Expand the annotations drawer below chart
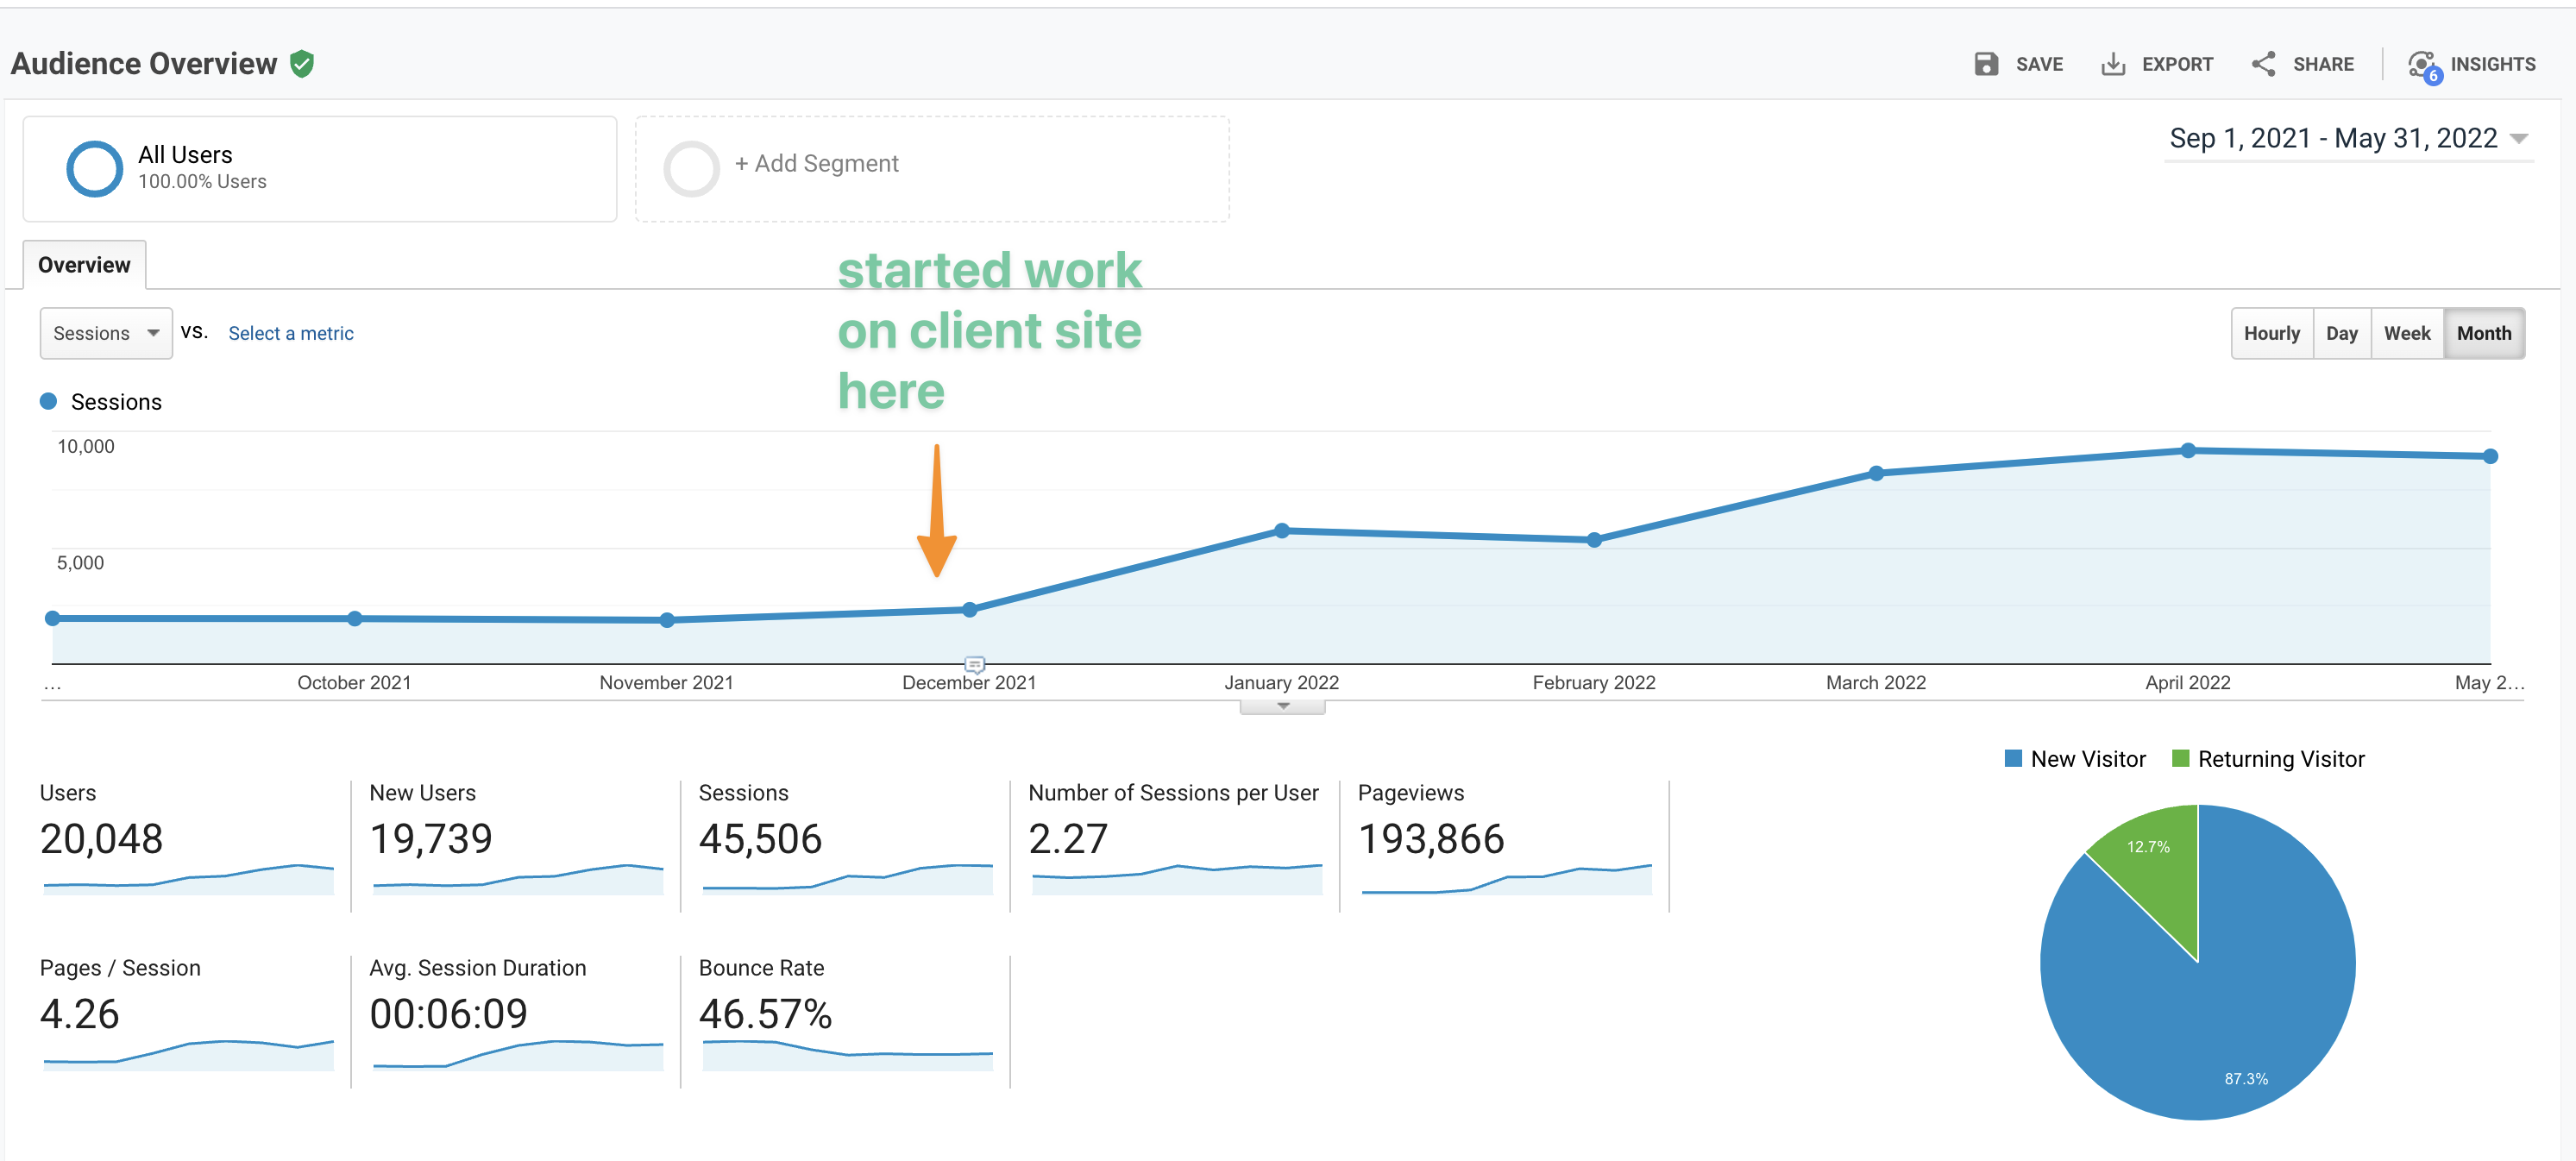Screen dimensions: 2576x1161 click(1282, 707)
